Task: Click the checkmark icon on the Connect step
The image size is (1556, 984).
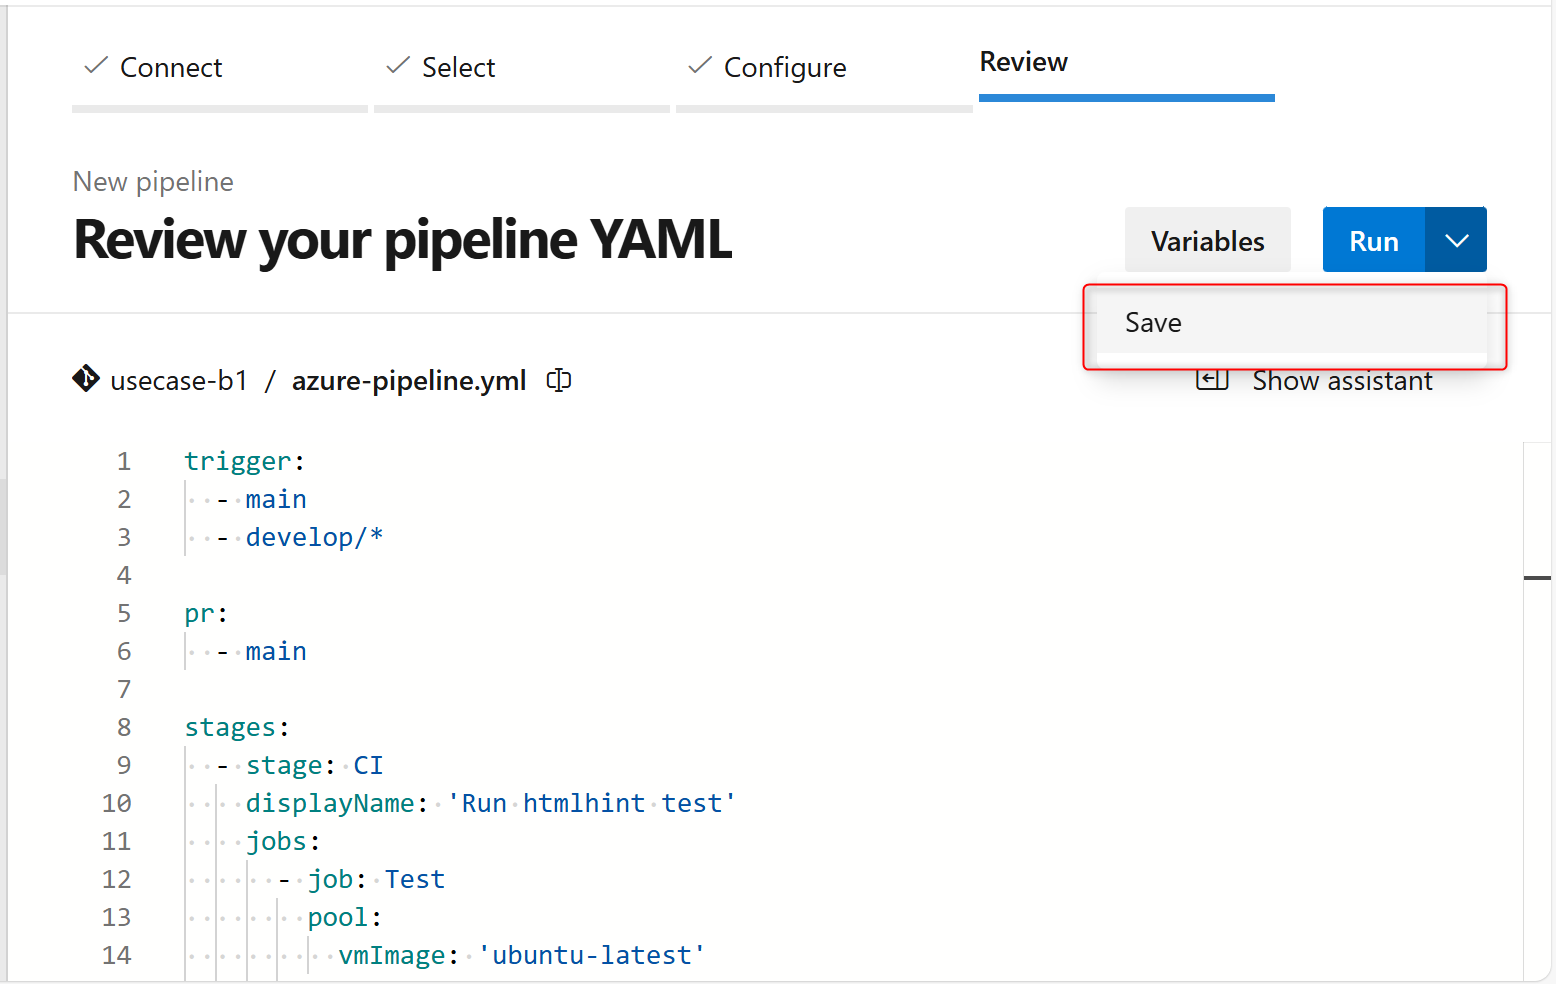Action: (x=94, y=66)
